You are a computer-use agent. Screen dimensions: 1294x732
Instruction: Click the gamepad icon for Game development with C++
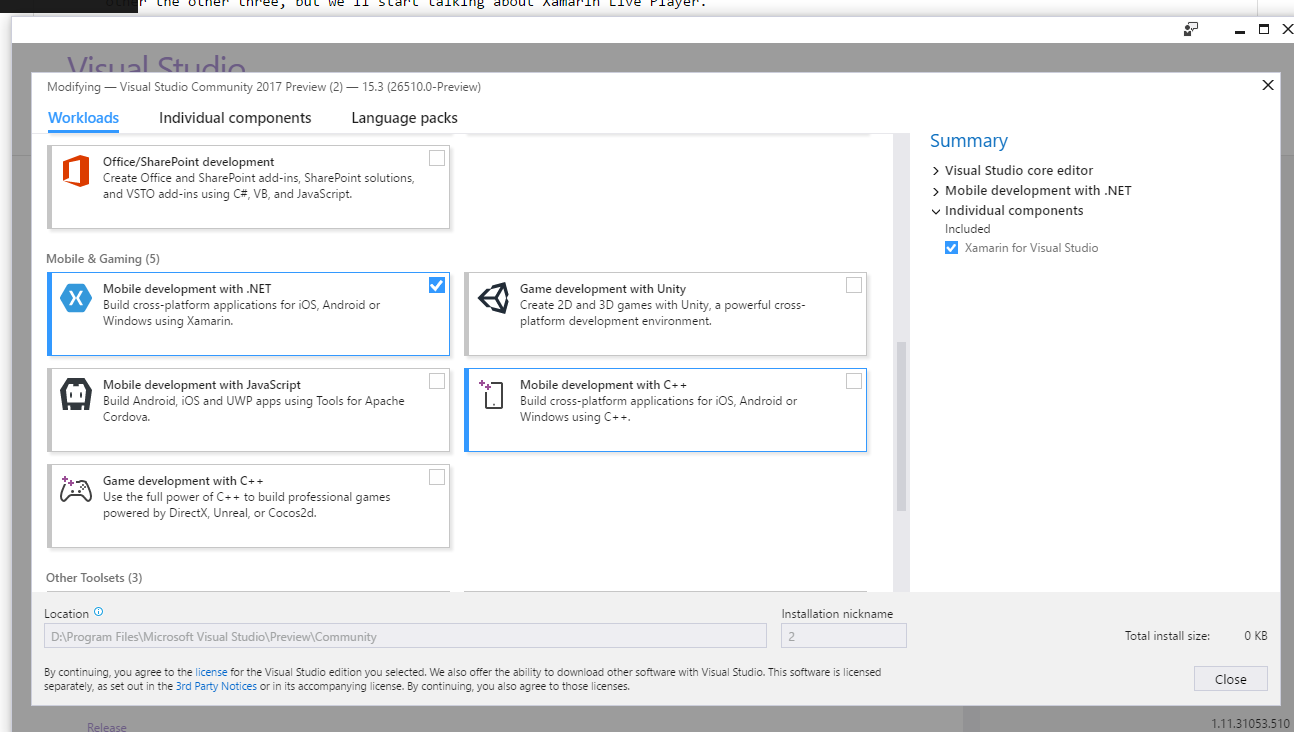pos(76,489)
